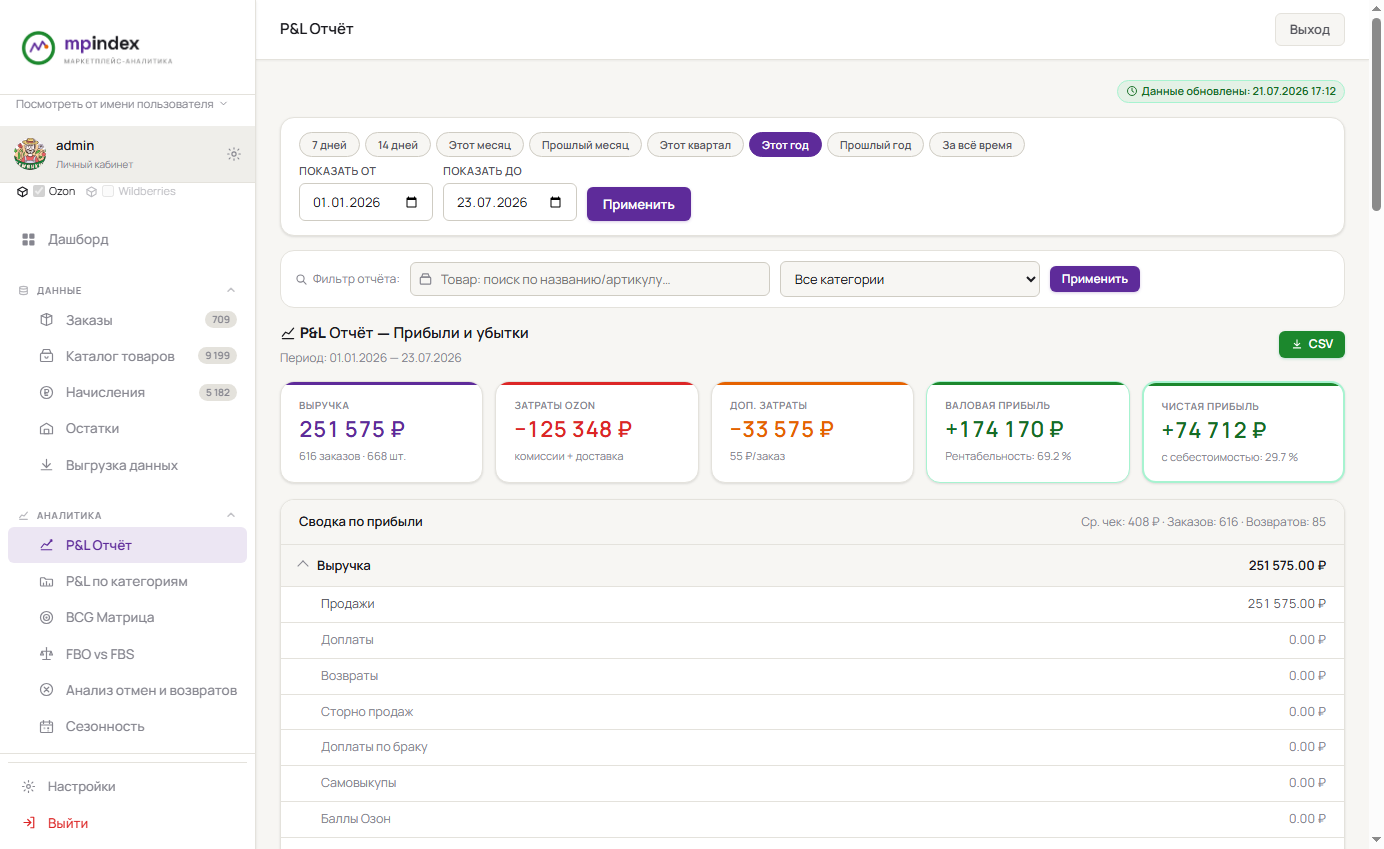Click the red Выйти exit icon

(28, 823)
